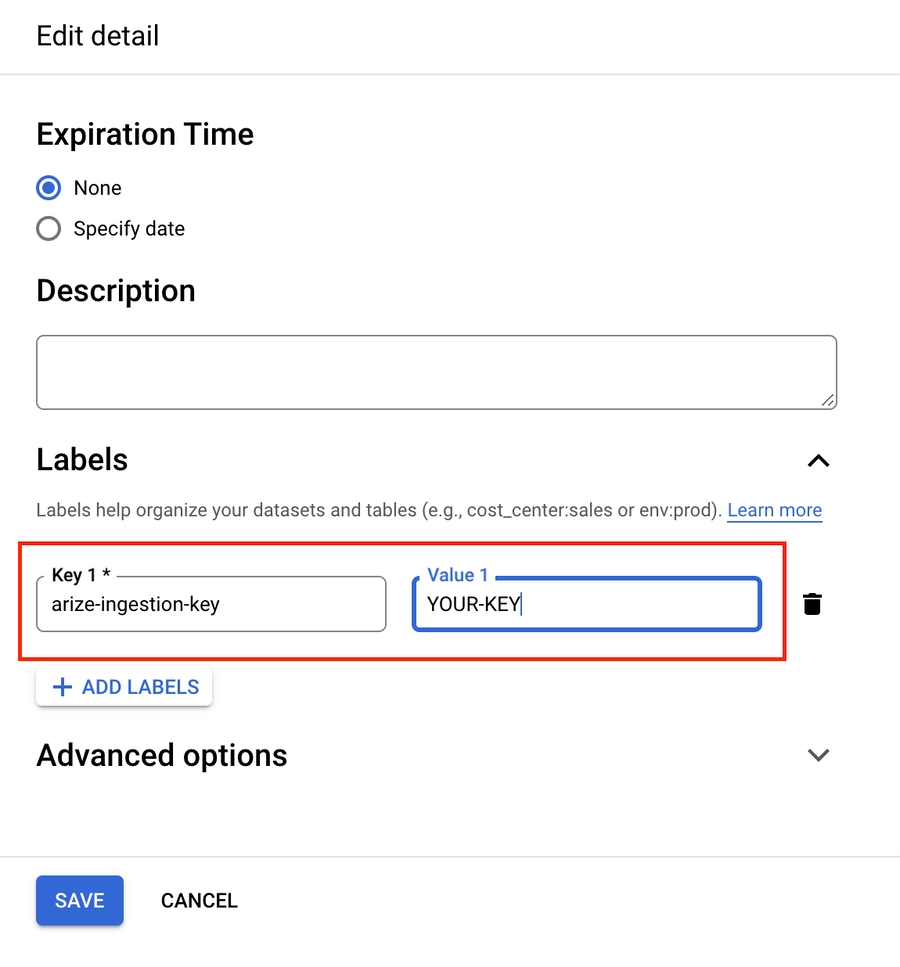
Task: Select the None expiration radio button
Action: (48, 188)
